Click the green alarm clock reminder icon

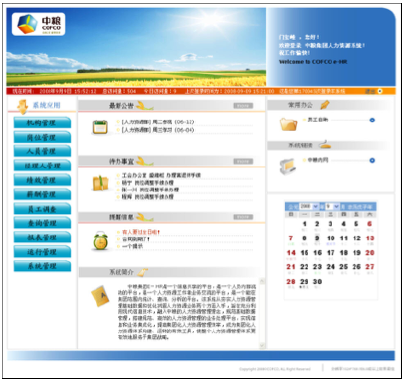coord(100,240)
